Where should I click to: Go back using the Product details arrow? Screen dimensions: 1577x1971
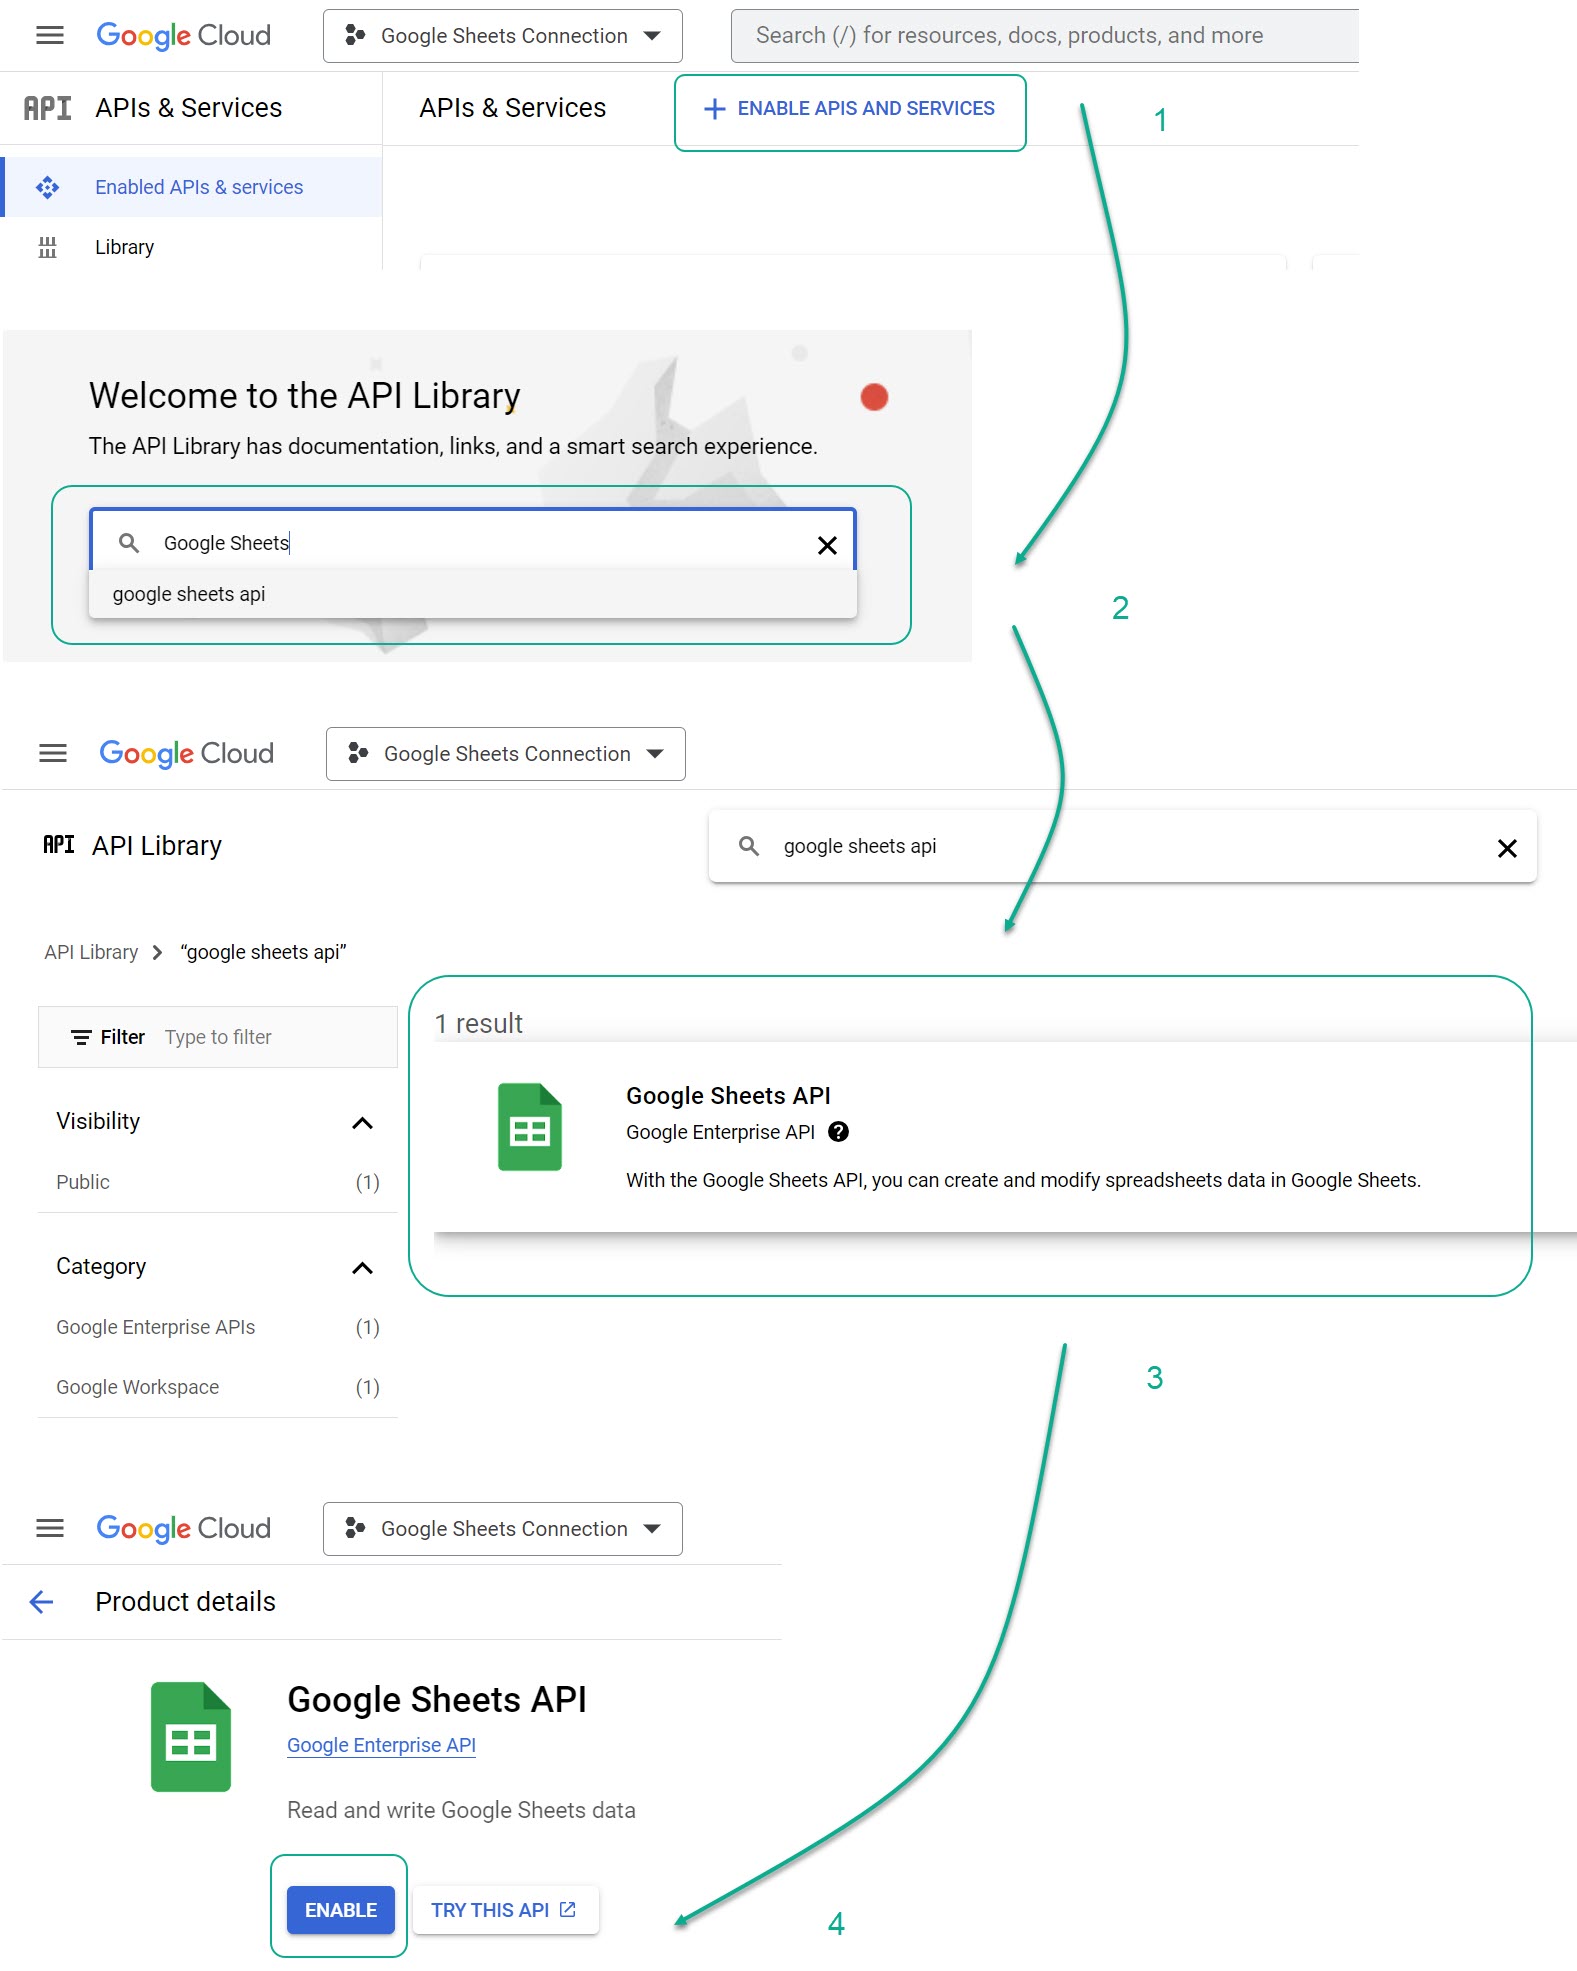tap(41, 1602)
